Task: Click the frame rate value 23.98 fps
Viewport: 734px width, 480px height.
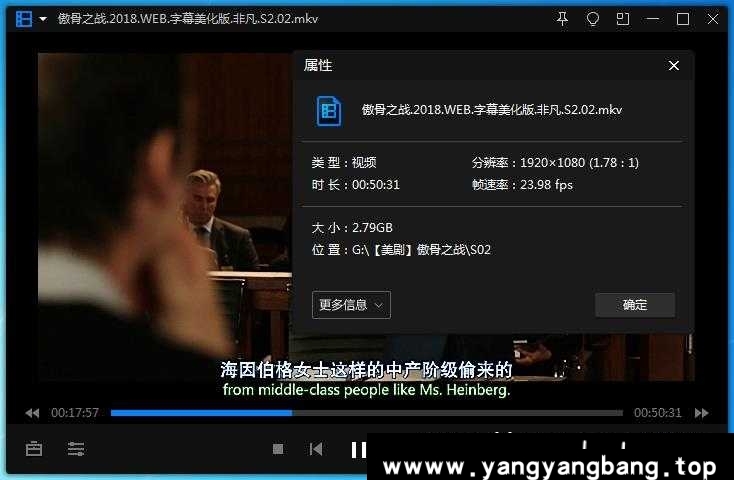Action: click(x=546, y=185)
